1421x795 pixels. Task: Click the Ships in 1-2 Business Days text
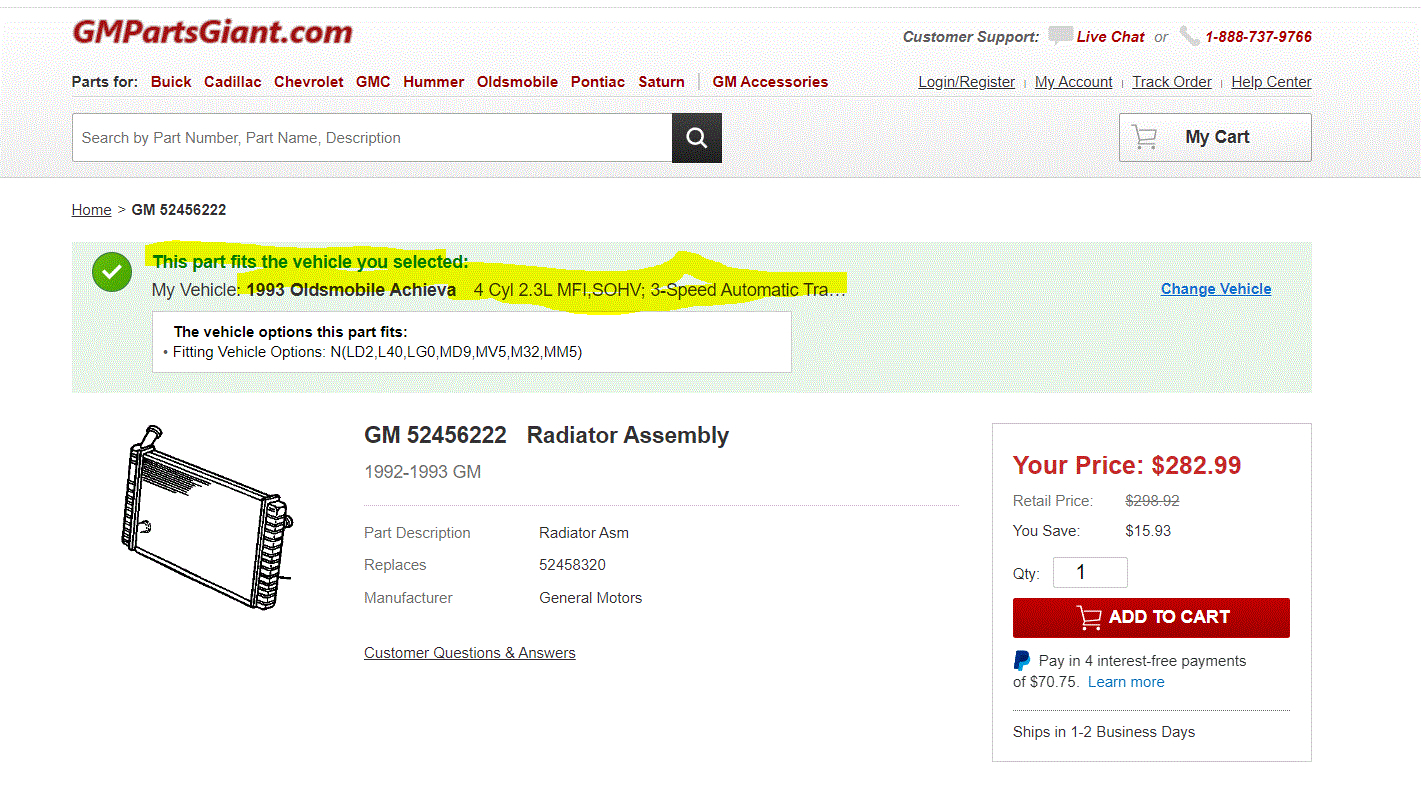pos(1104,732)
